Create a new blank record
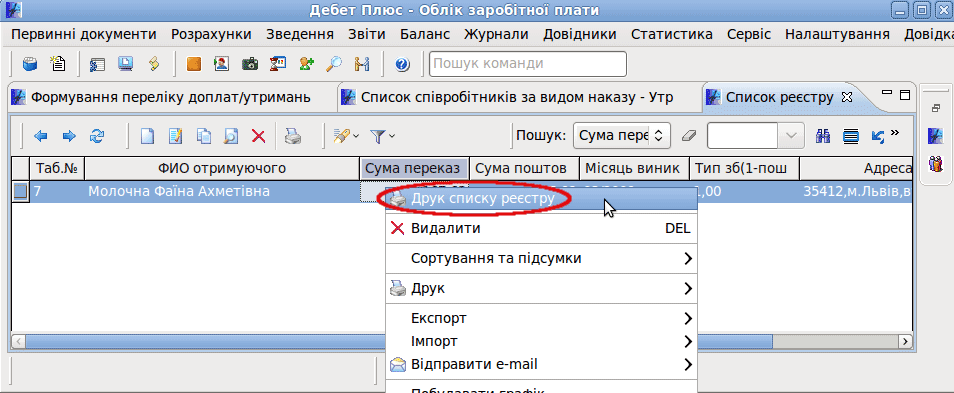 pyautogui.click(x=147, y=137)
